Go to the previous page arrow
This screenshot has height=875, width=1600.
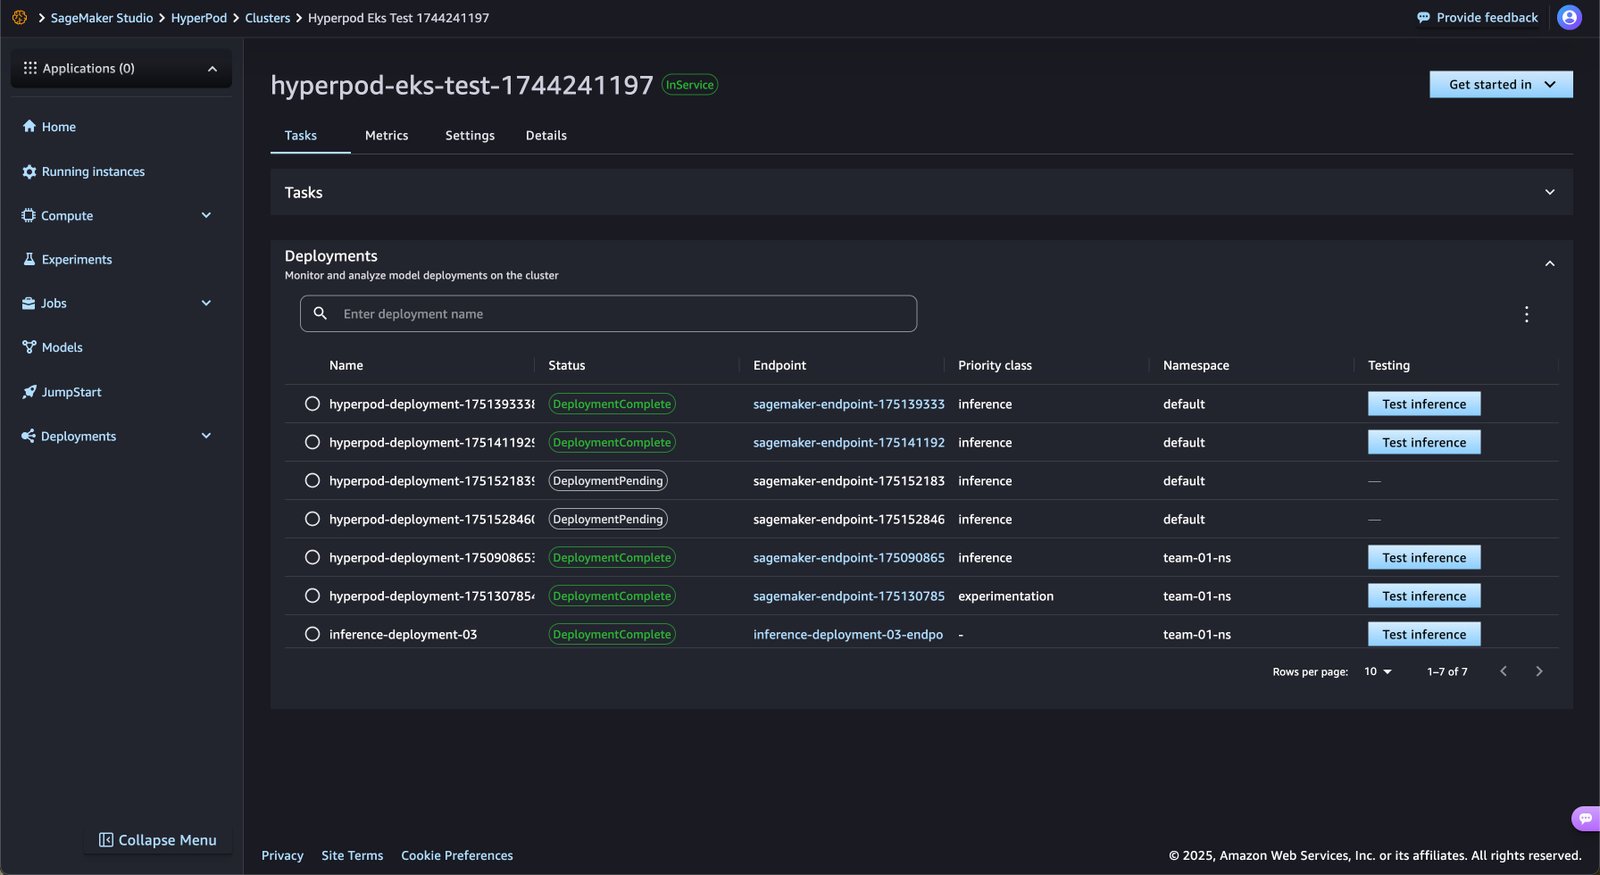tap(1503, 671)
